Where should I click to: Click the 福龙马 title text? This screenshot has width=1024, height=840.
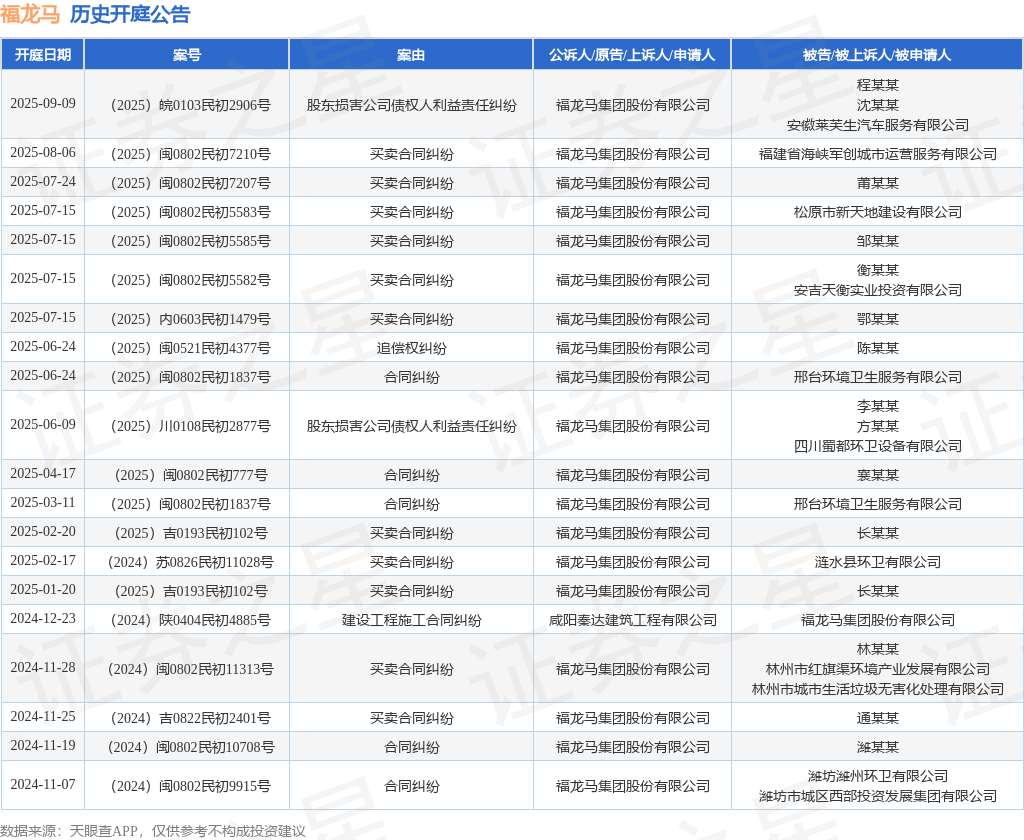30,14
